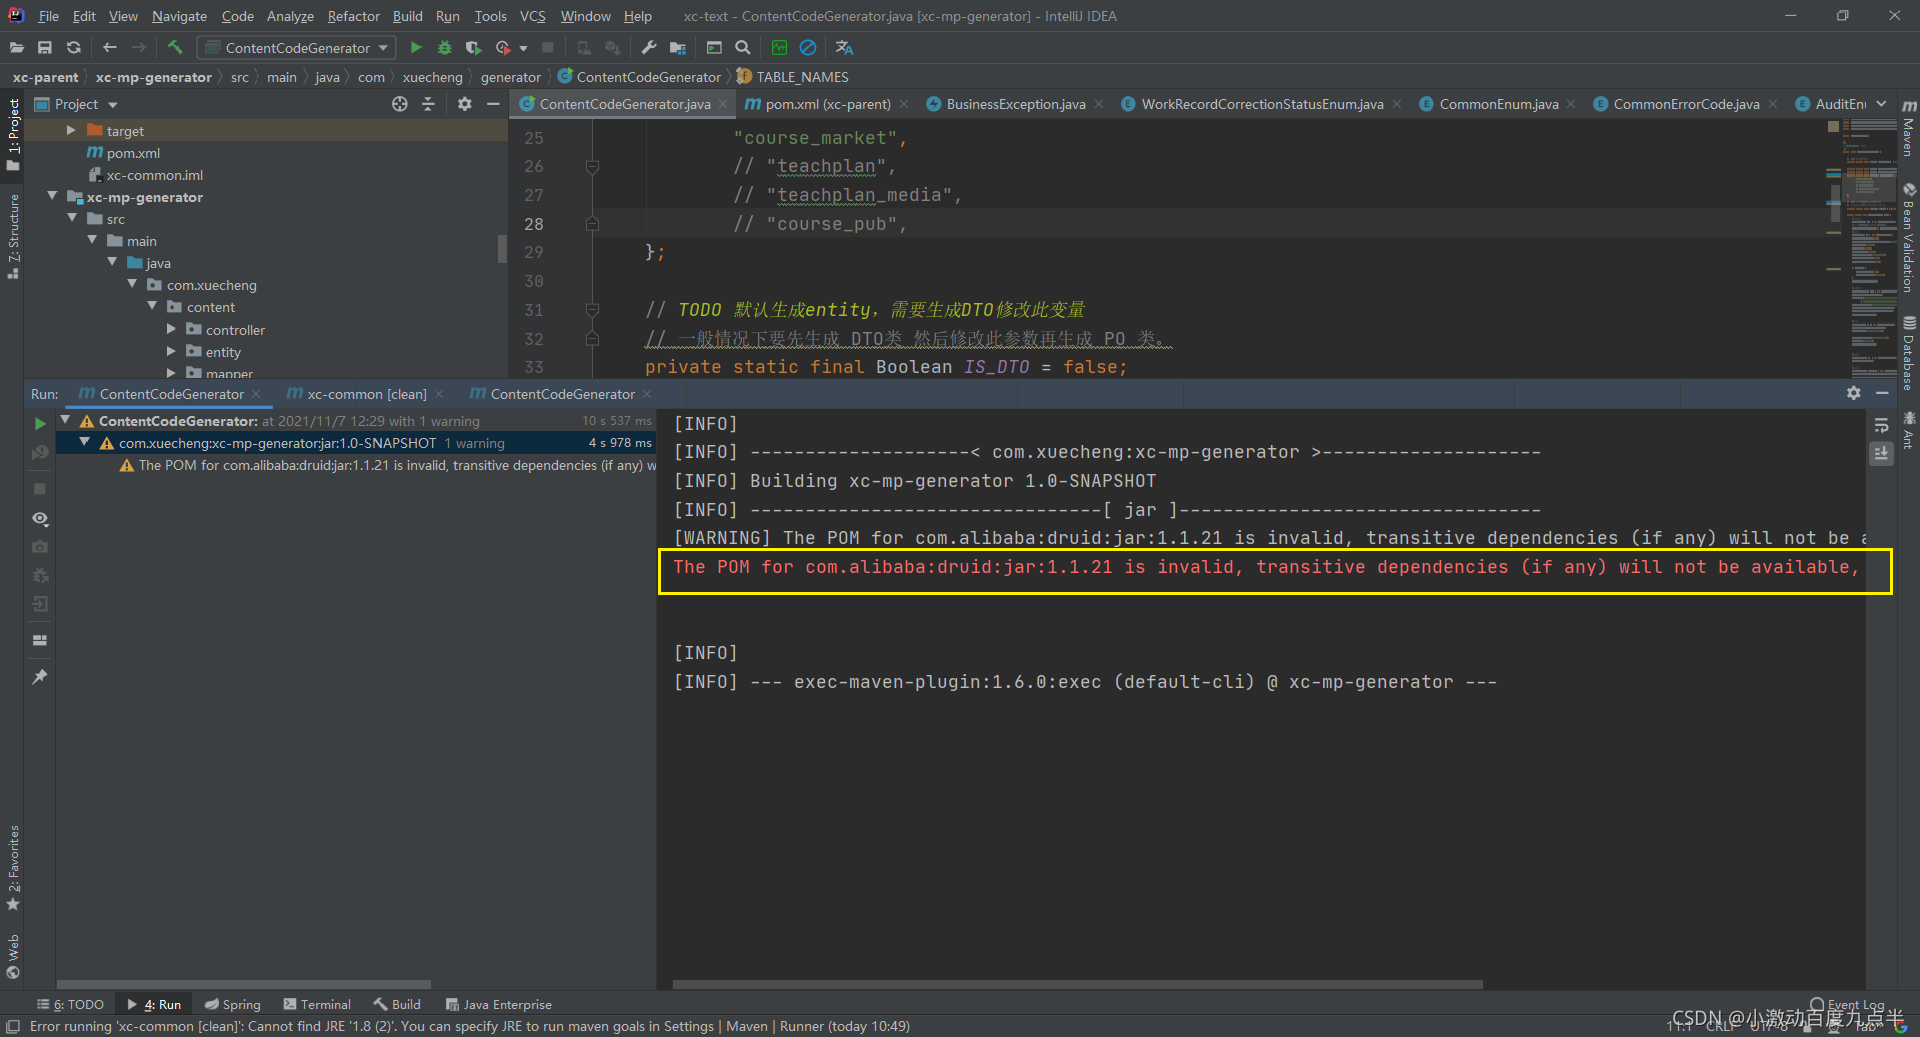Click the Synchronize refresh toolbar icon
The height and width of the screenshot is (1037, 1920).
pyautogui.click(x=73, y=47)
